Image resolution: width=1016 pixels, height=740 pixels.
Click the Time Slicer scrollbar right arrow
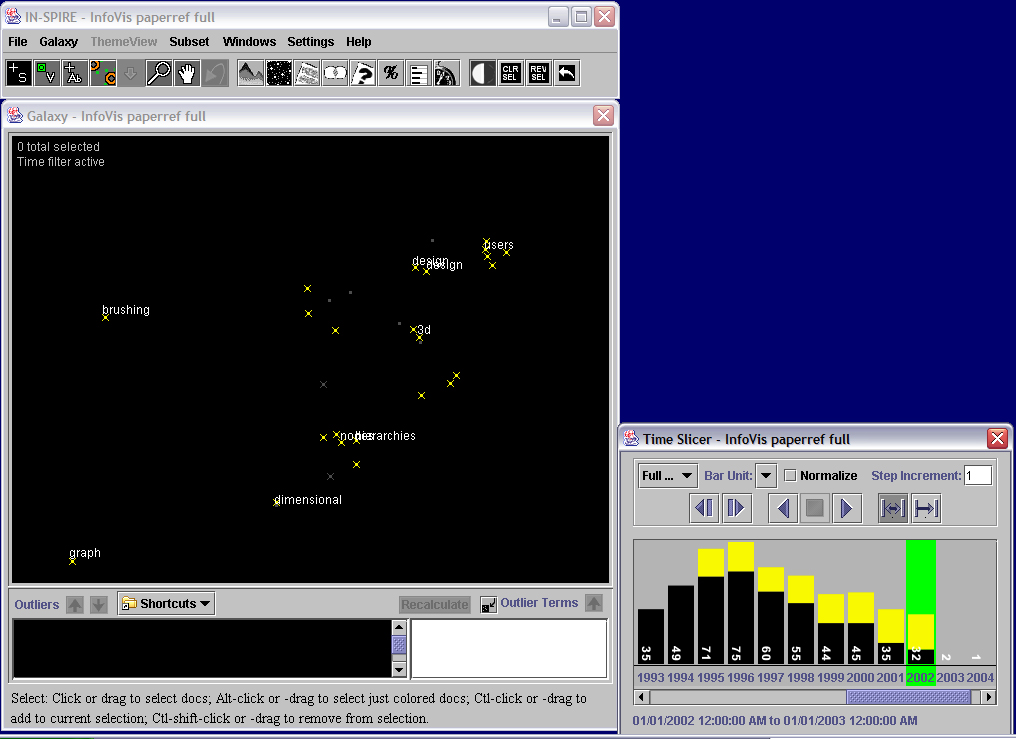[x=988, y=697]
